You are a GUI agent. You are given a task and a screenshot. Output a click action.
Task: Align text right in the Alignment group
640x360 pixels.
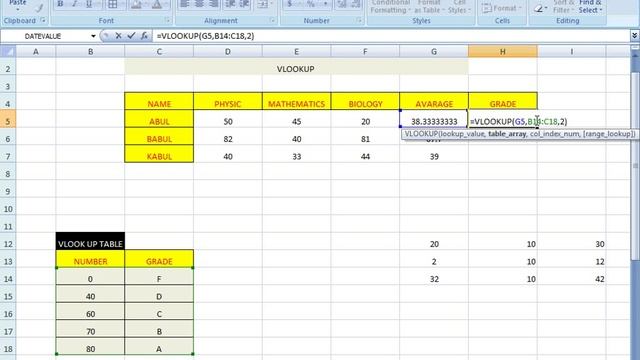[x=213, y=4]
